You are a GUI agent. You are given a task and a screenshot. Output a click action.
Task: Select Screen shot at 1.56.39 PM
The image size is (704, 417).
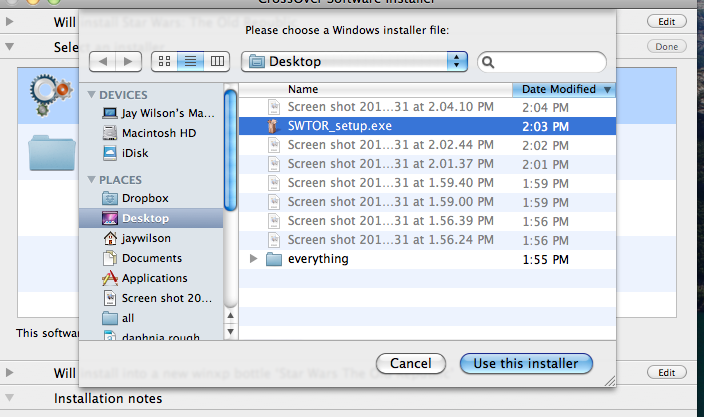point(427,221)
